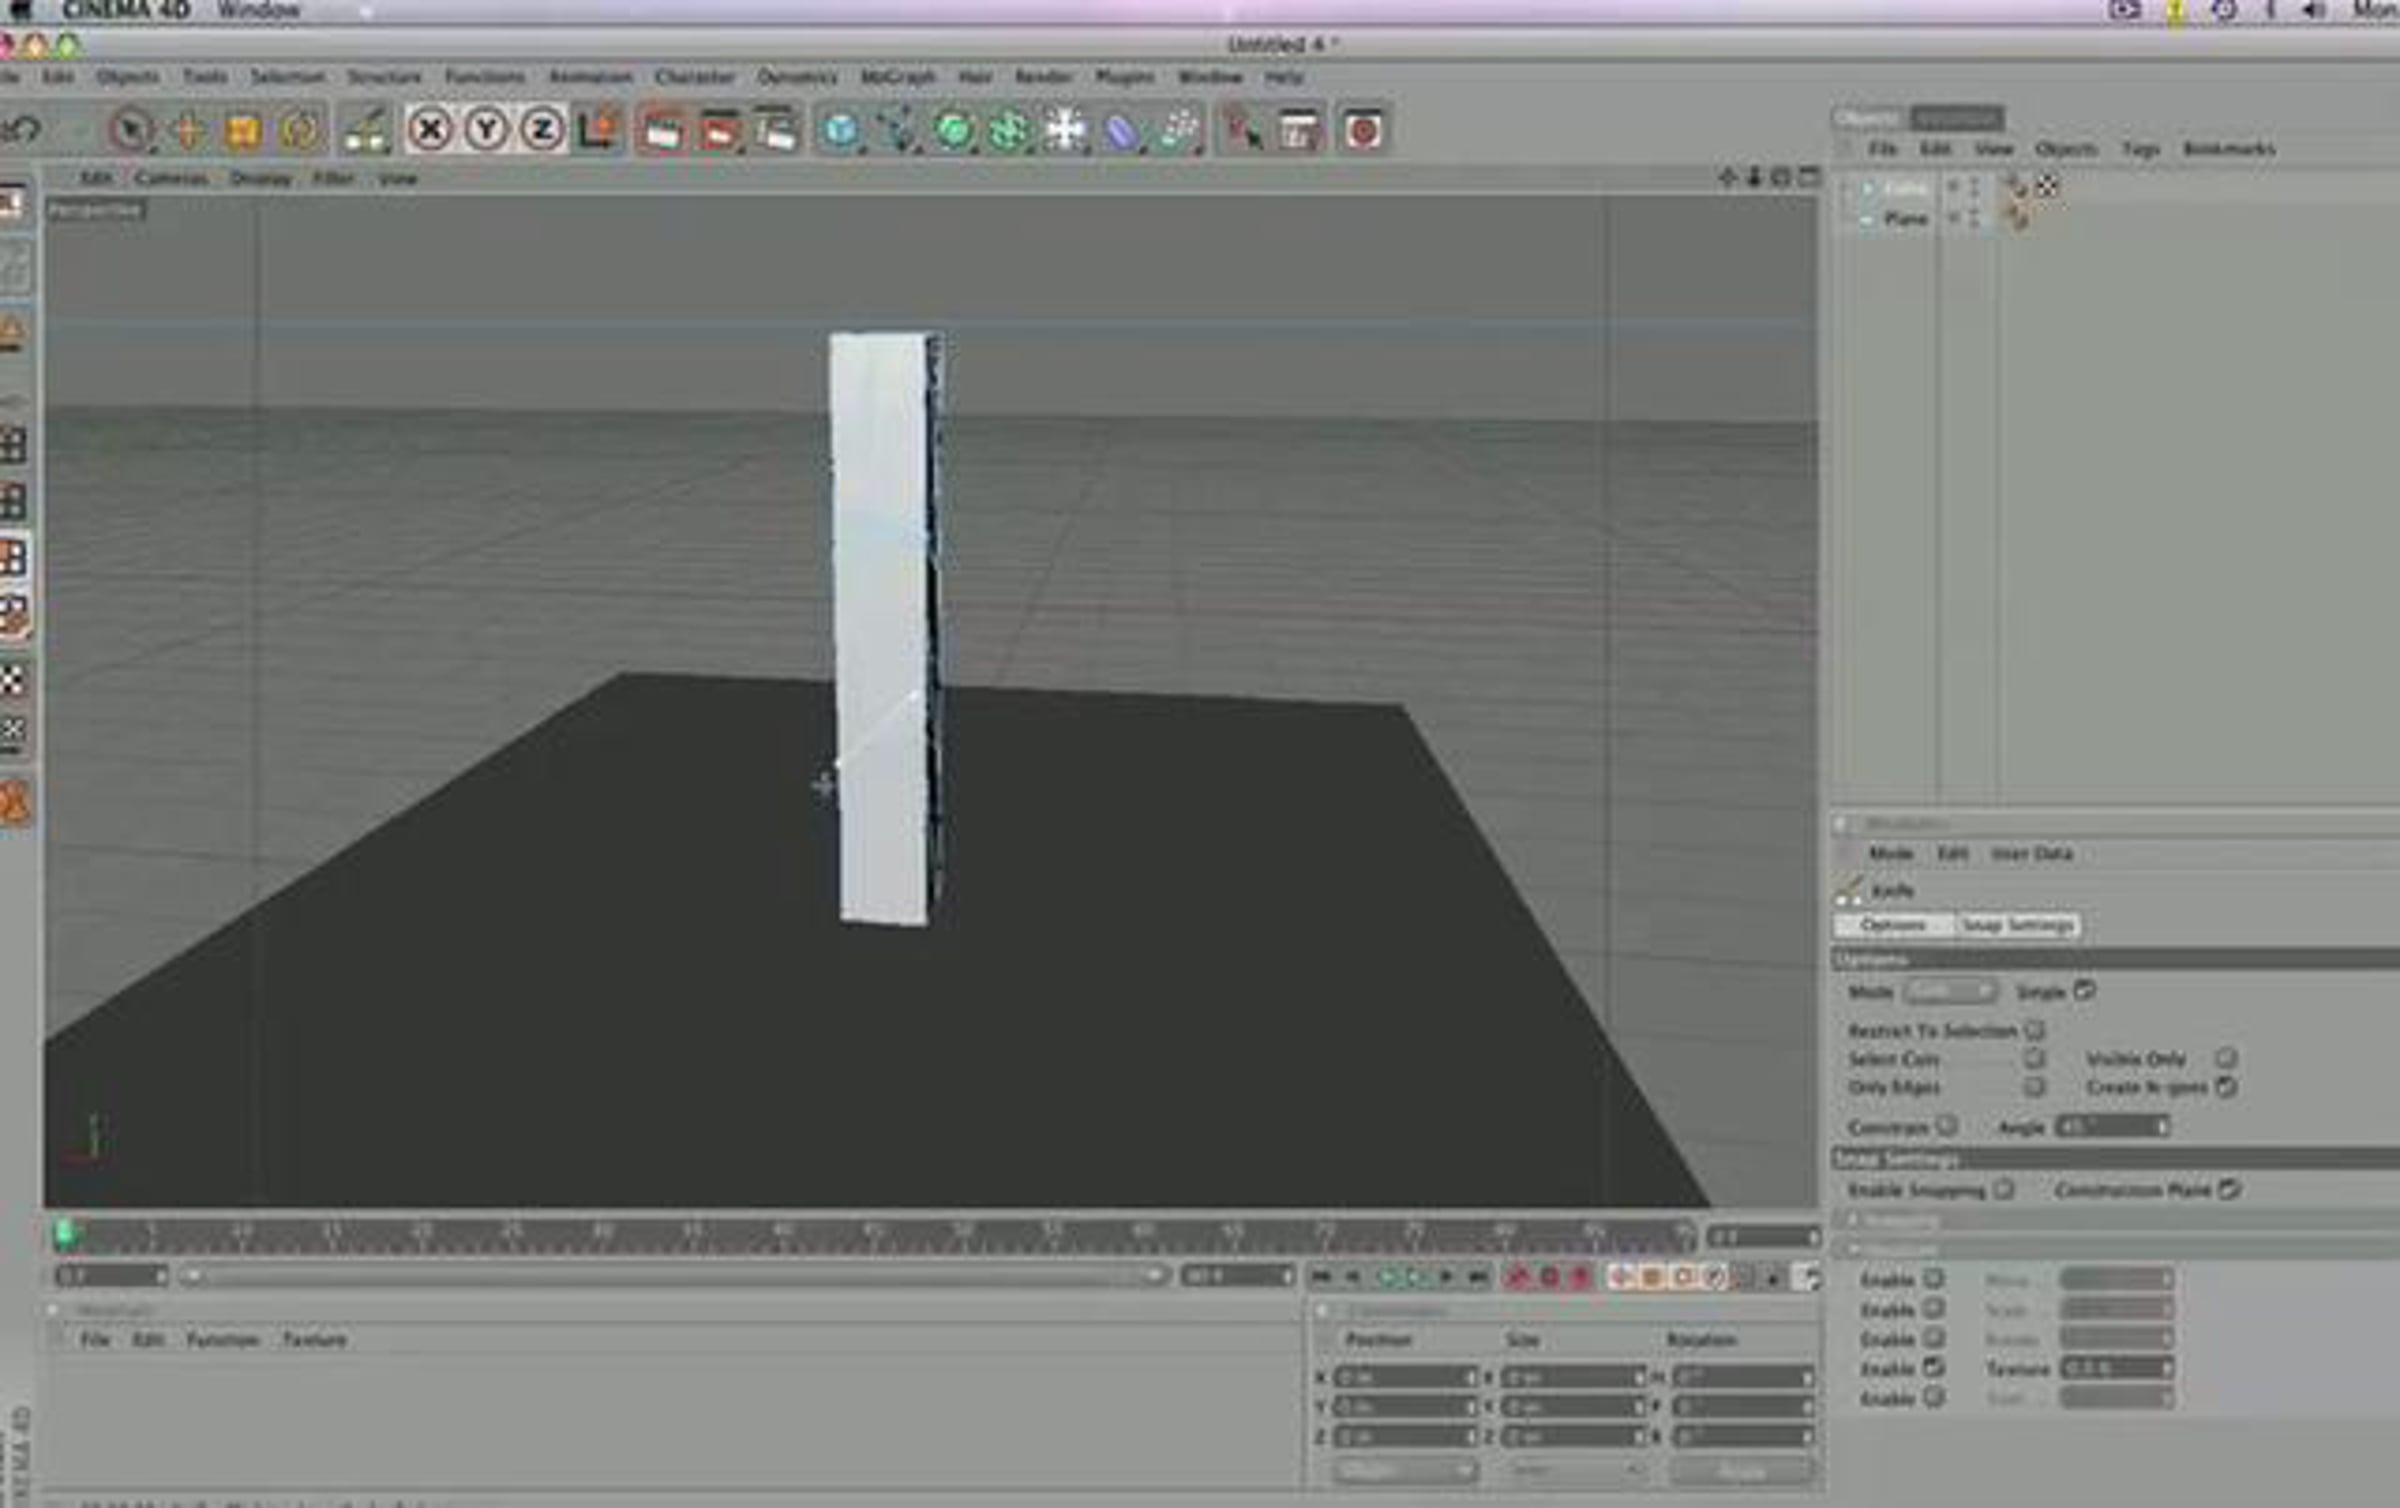Select the Plane object in Object Manager
2400x1508 pixels.
[x=1905, y=218]
